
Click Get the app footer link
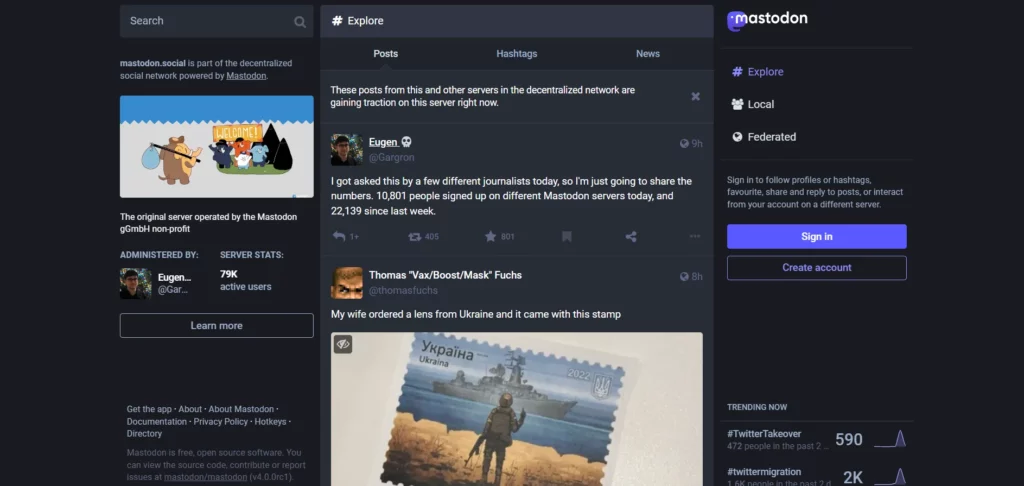[149, 410]
